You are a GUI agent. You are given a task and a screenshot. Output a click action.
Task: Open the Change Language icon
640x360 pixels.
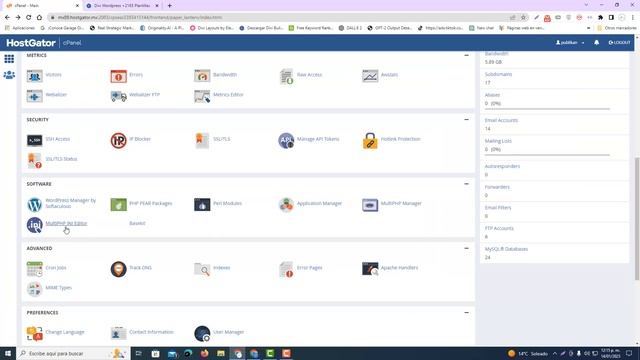point(35,333)
